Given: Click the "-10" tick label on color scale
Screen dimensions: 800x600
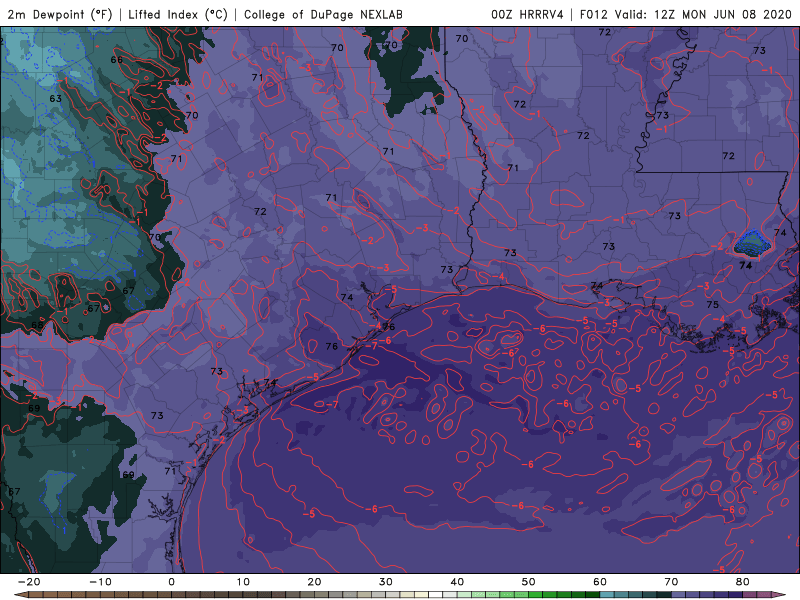Looking at the screenshot, I should point(100,582).
